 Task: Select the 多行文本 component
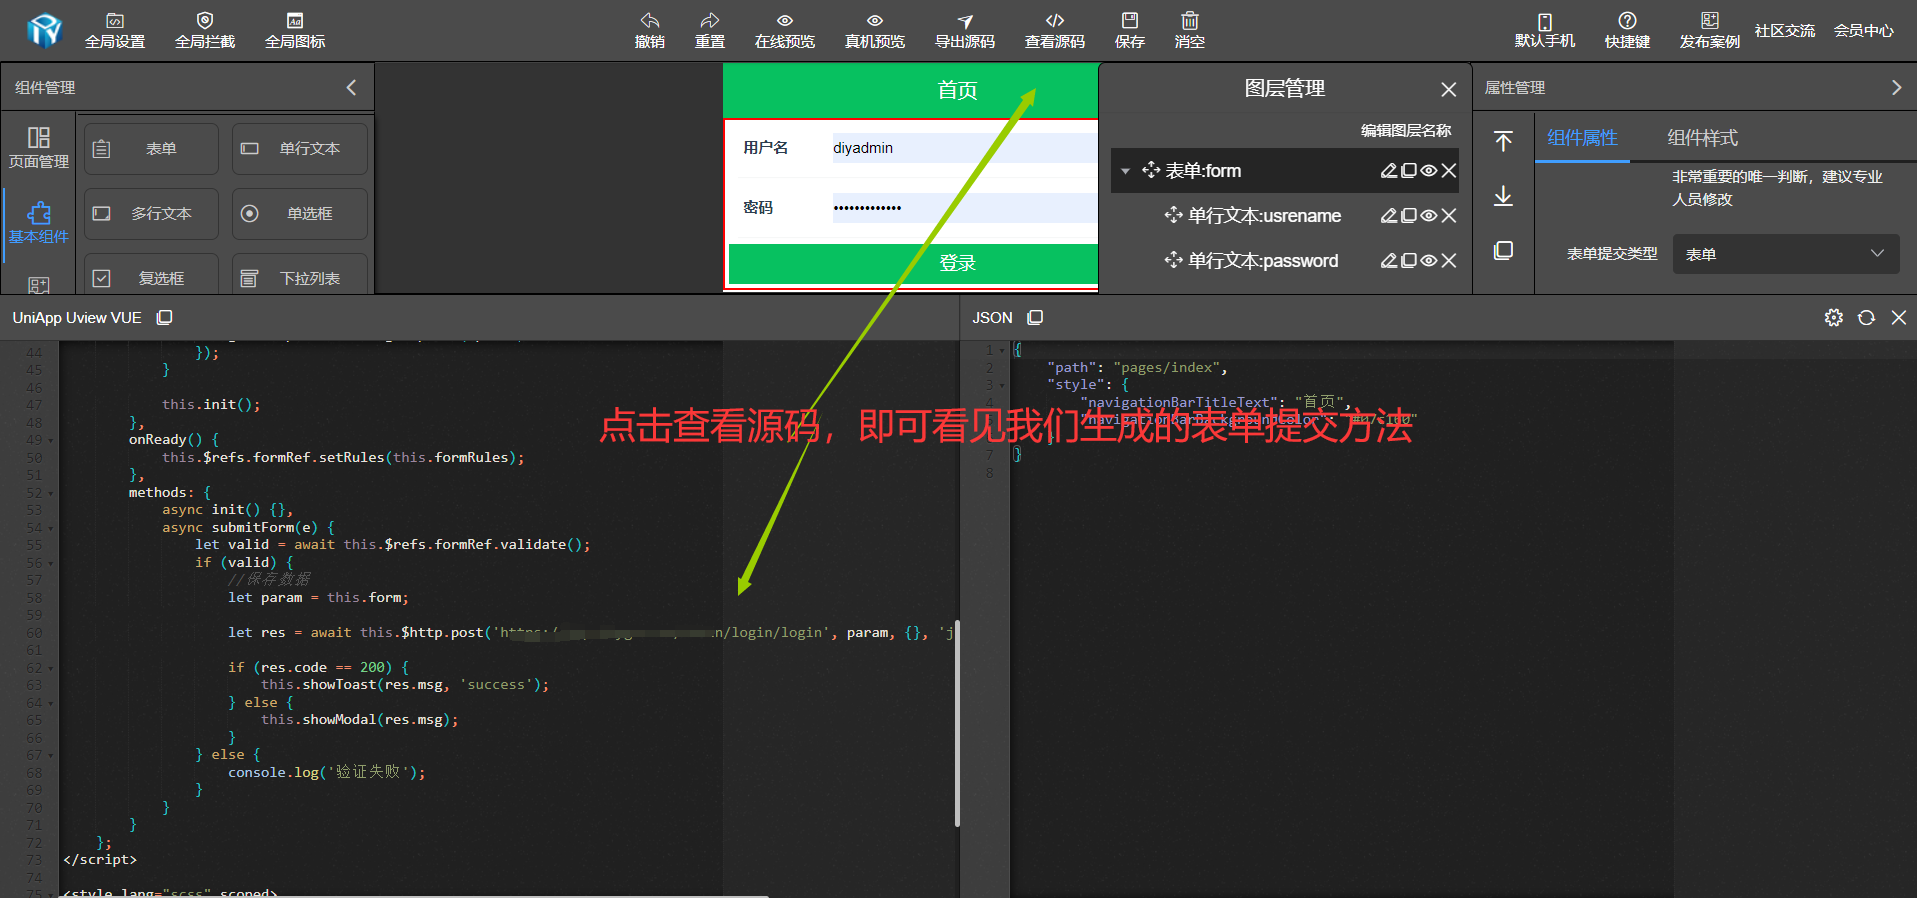pyautogui.click(x=151, y=214)
